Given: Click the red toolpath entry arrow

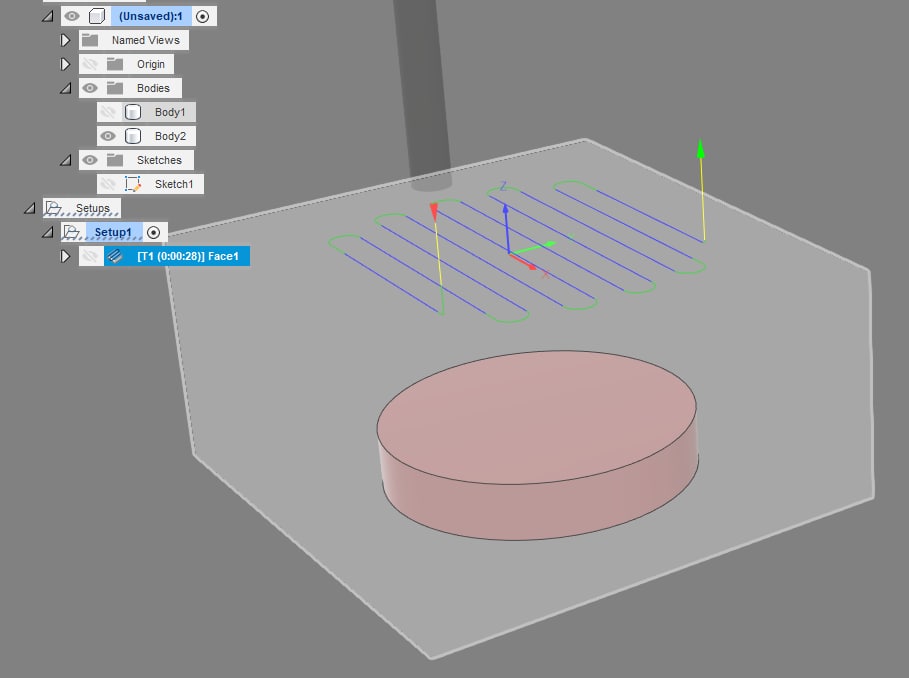Looking at the screenshot, I should (x=434, y=212).
